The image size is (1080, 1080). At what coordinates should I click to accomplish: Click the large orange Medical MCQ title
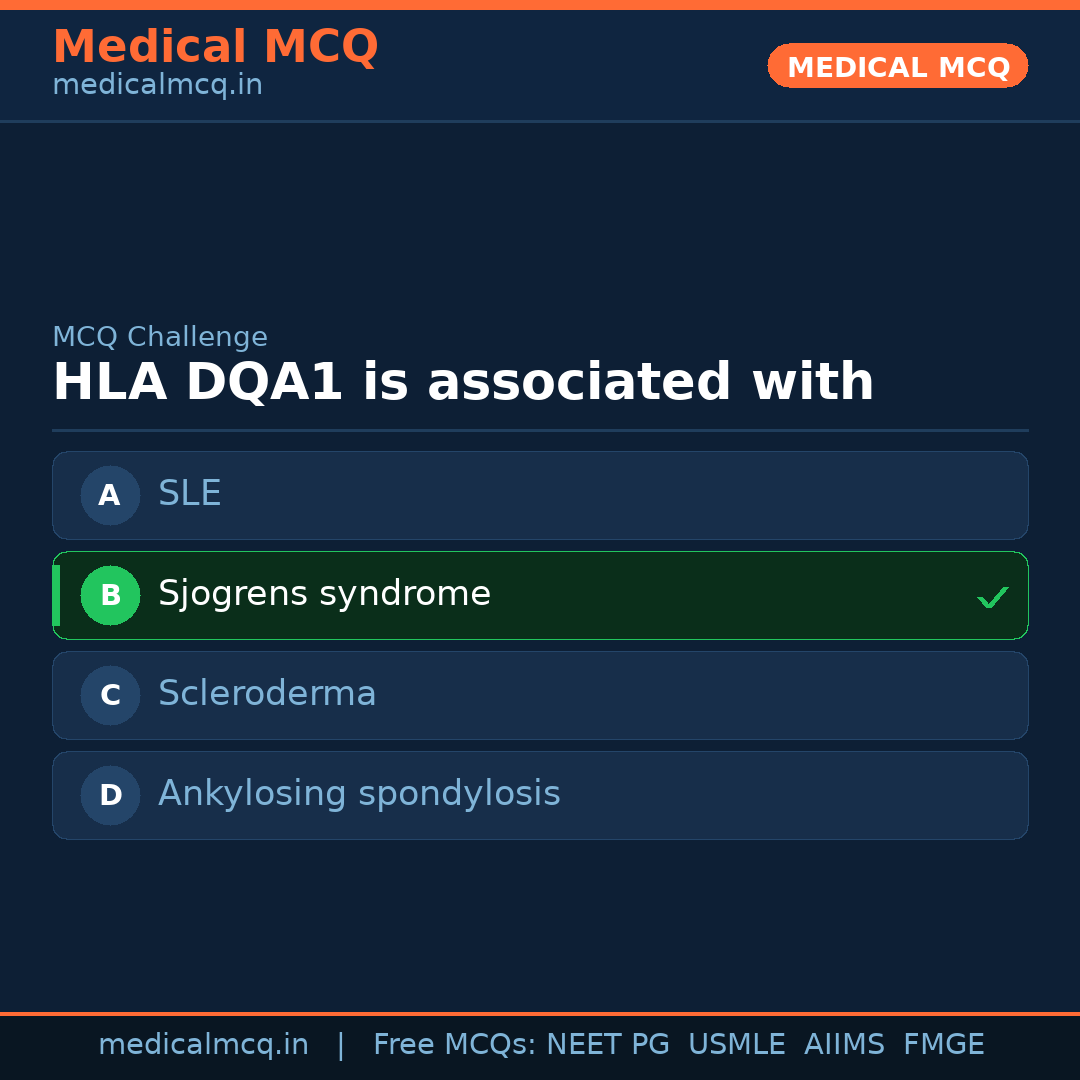[x=215, y=47]
